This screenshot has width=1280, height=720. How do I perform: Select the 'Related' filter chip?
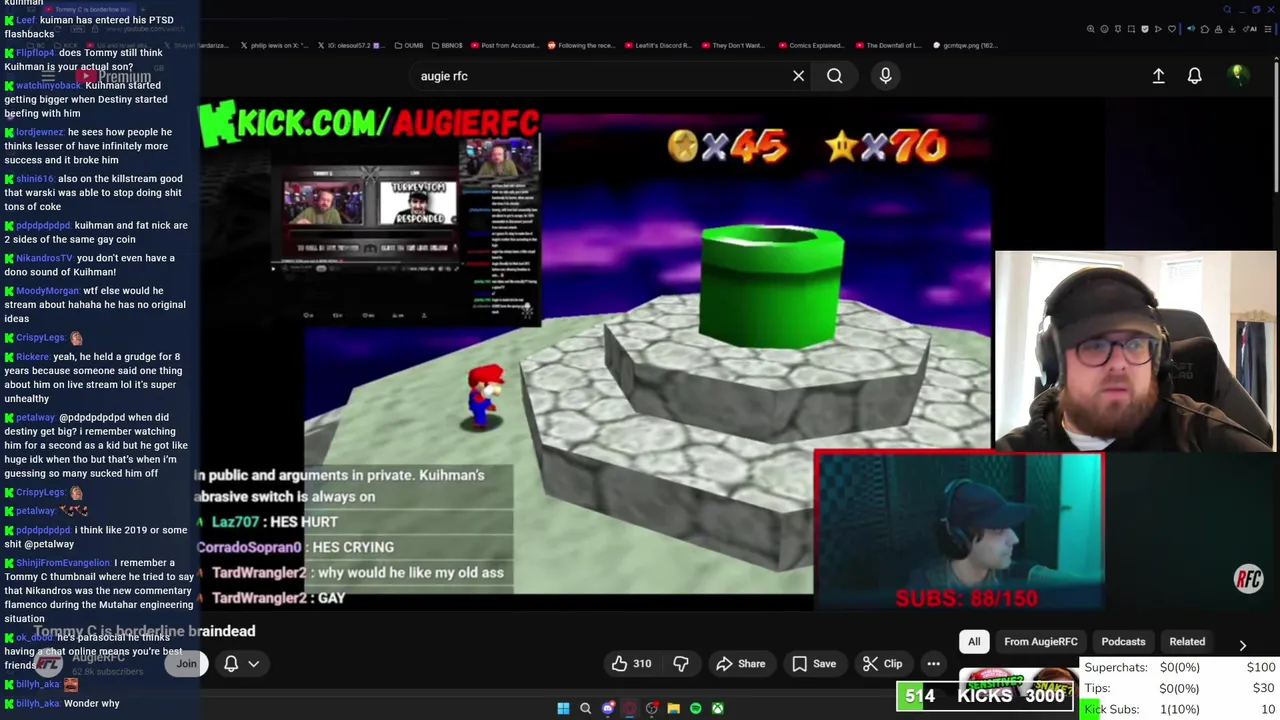point(1187,642)
